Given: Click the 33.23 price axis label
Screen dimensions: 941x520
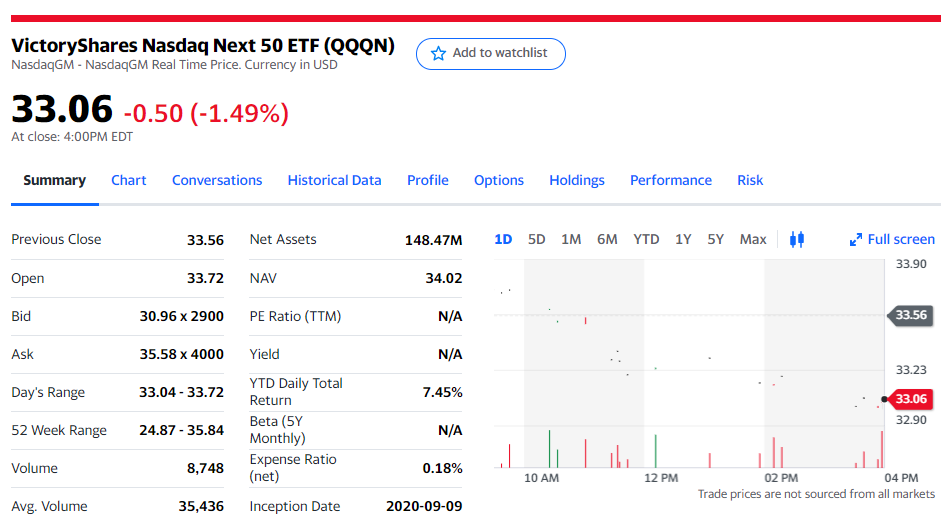Looking at the screenshot, I should click(911, 370).
